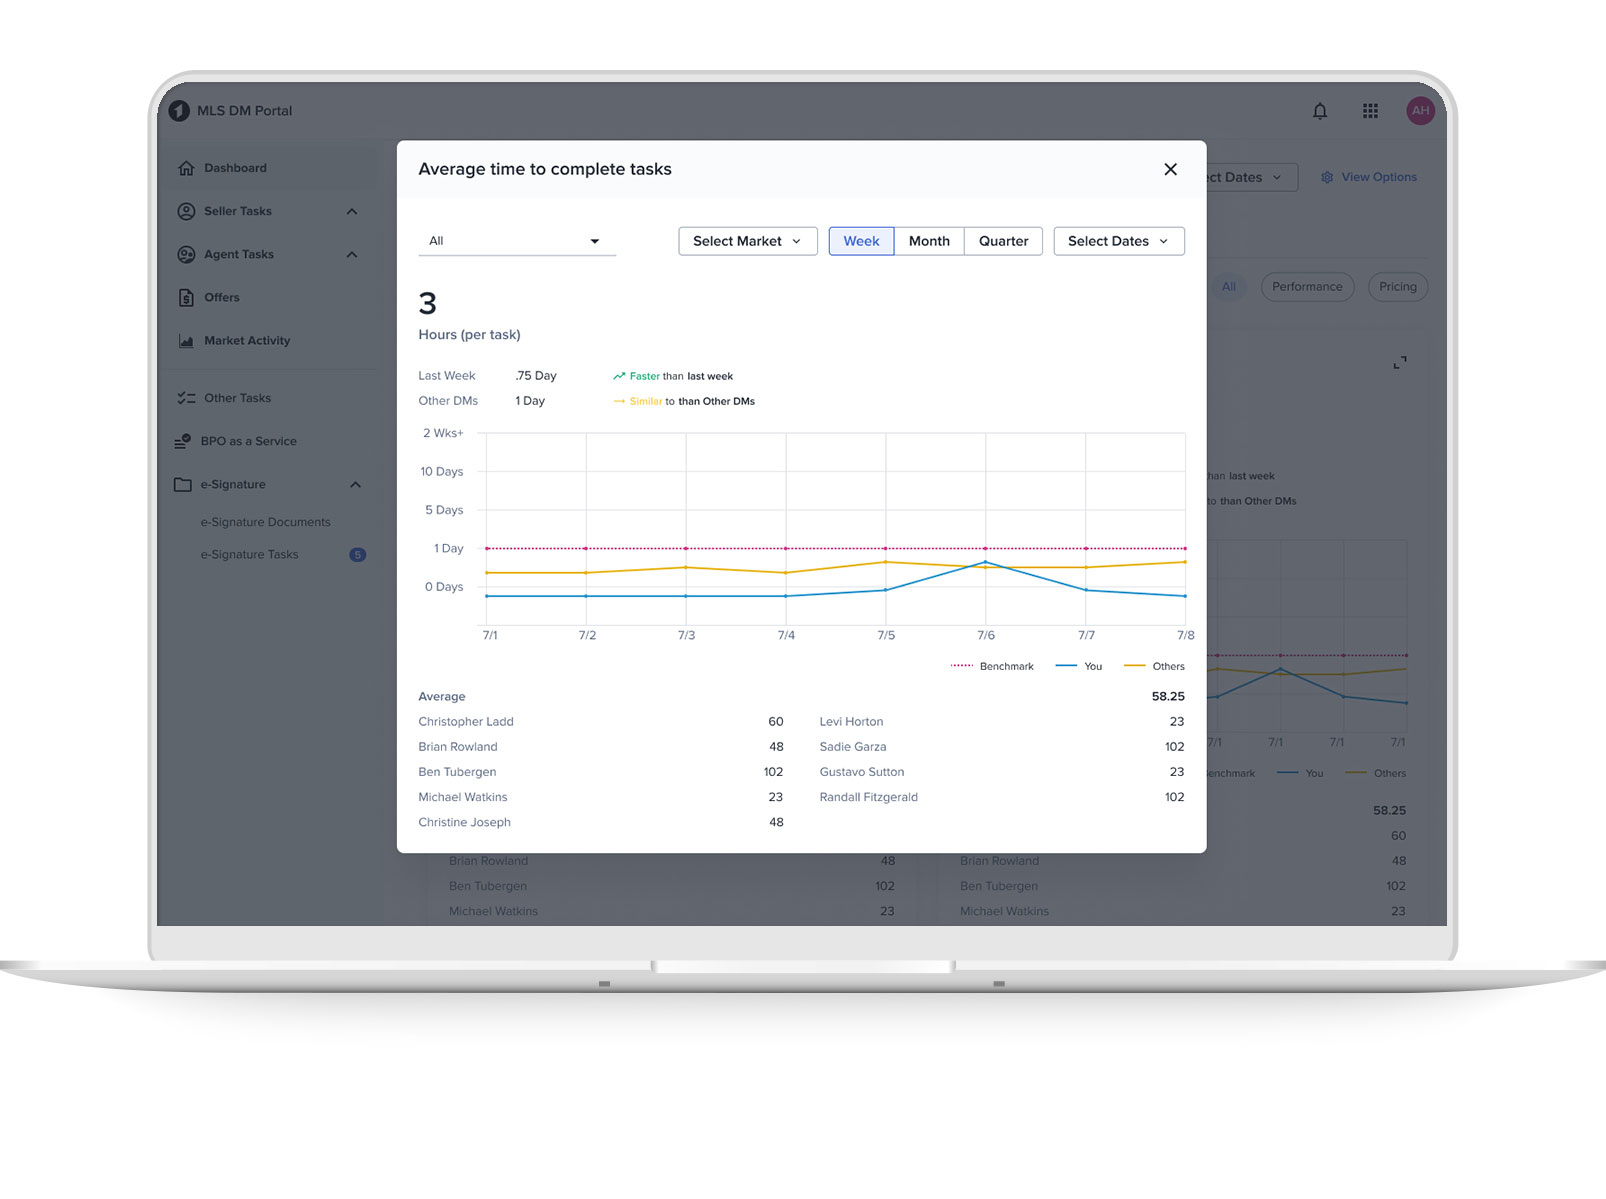Click the AH user avatar
Viewport: 1606px width, 1199px height.
point(1420,111)
